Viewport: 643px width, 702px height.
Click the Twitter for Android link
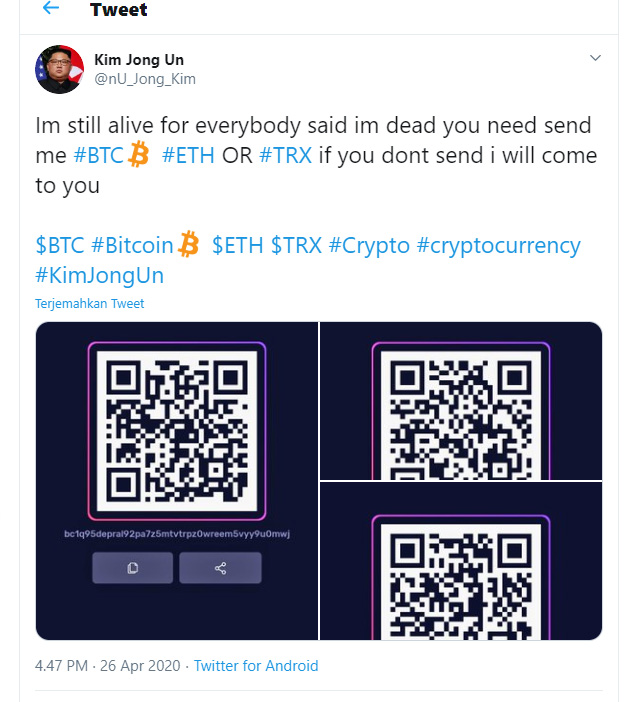[x=256, y=666]
